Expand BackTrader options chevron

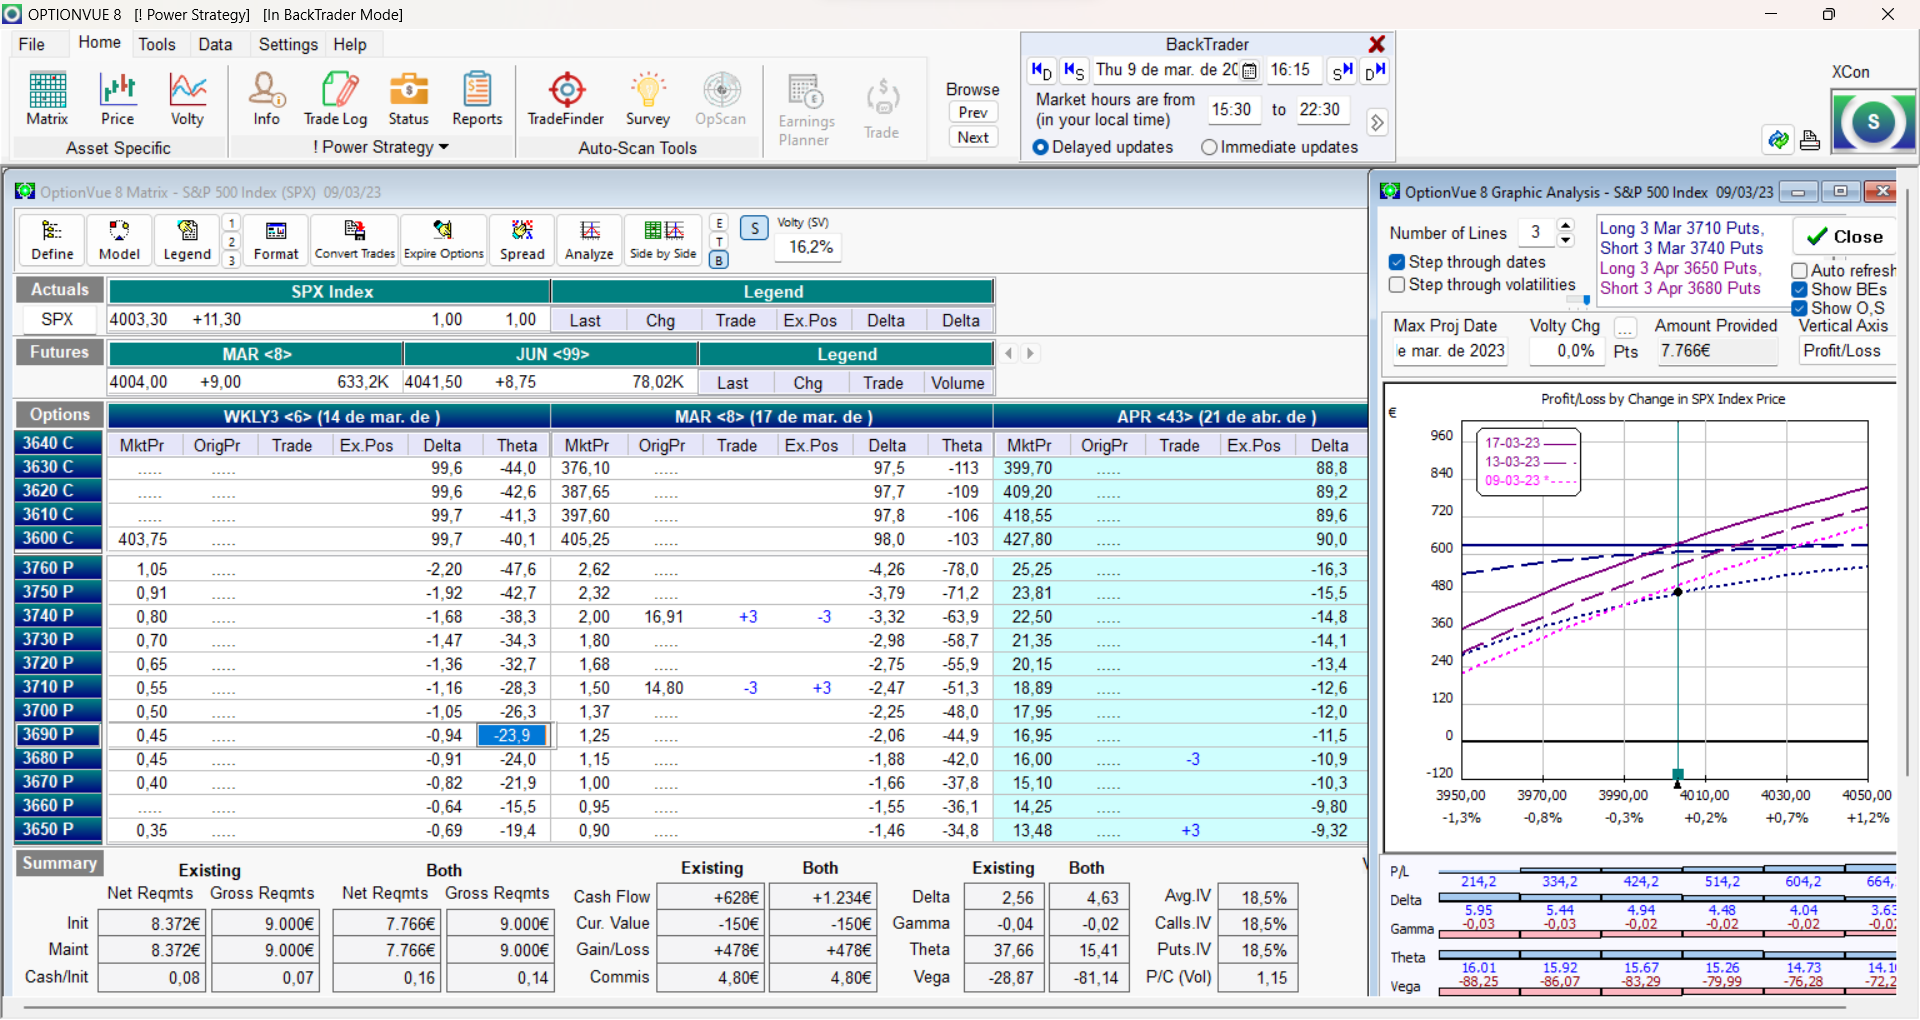[x=1377, y=122]
